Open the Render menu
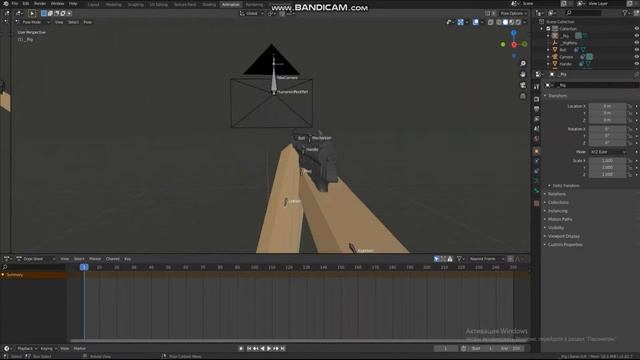 point(40,4)
